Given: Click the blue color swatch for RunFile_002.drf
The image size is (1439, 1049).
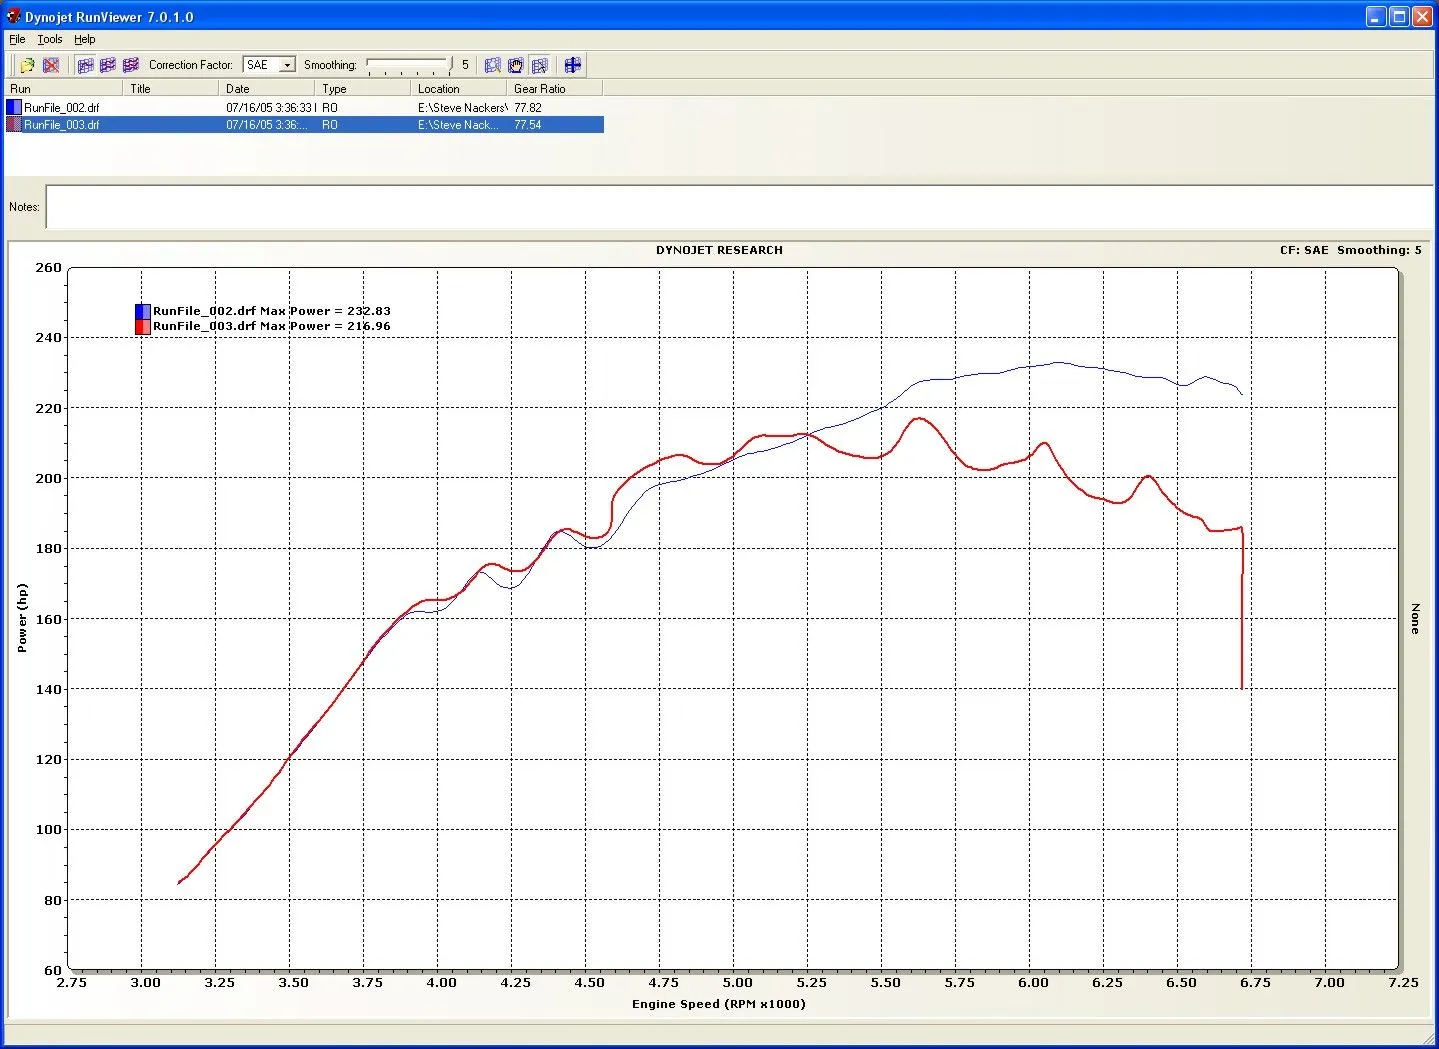Looking at the screenshot, I should pos(14,107).
